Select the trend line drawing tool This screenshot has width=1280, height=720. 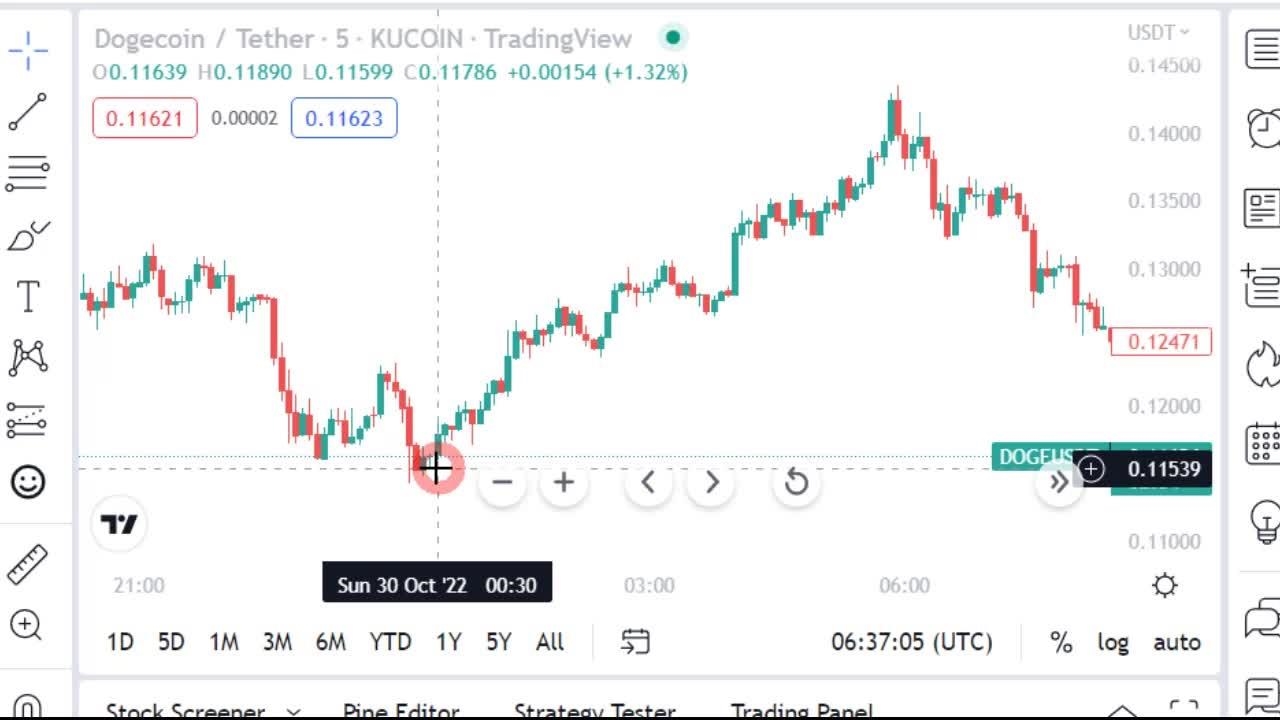pyautogui.click(x=28, y=112)
